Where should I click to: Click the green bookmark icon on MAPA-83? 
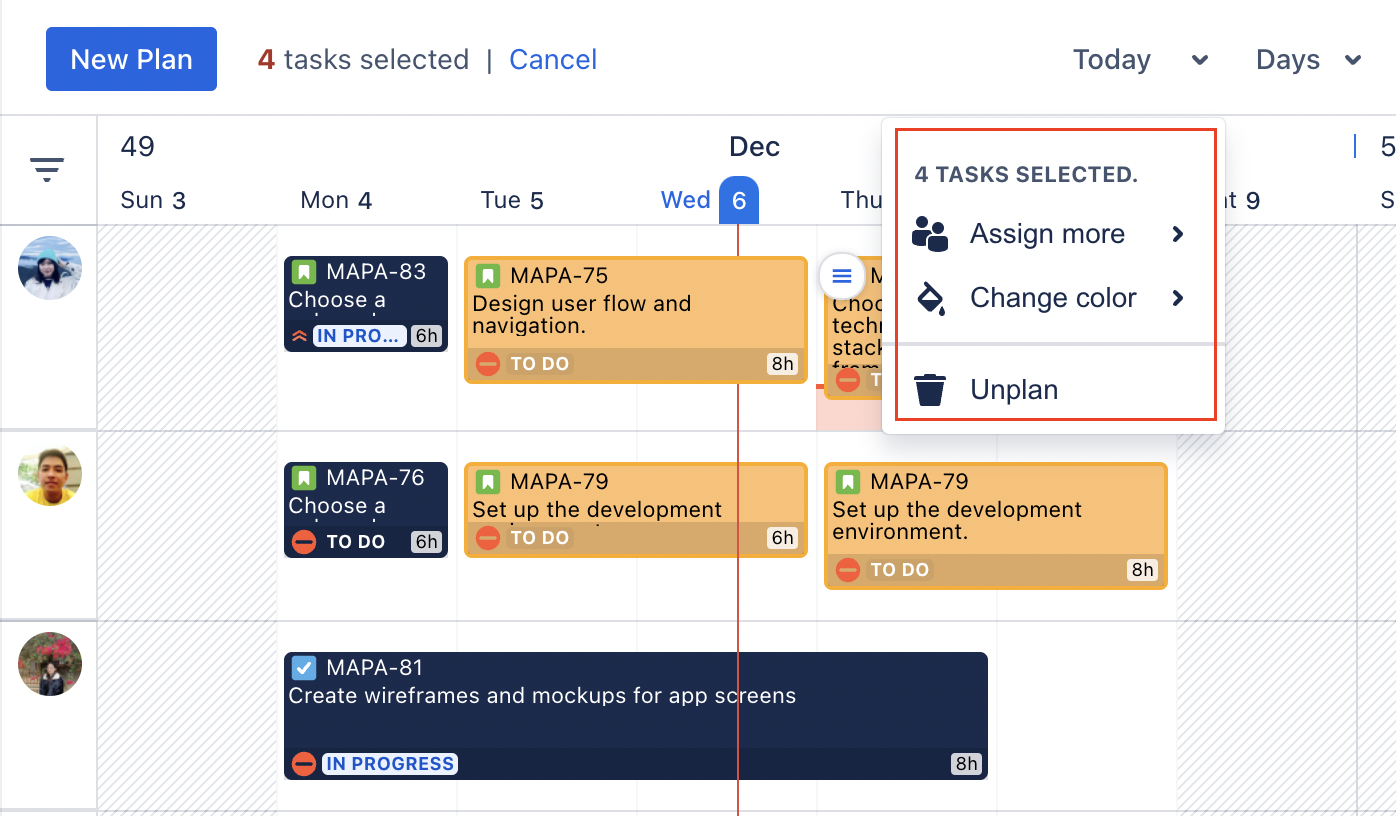[304, 272]
